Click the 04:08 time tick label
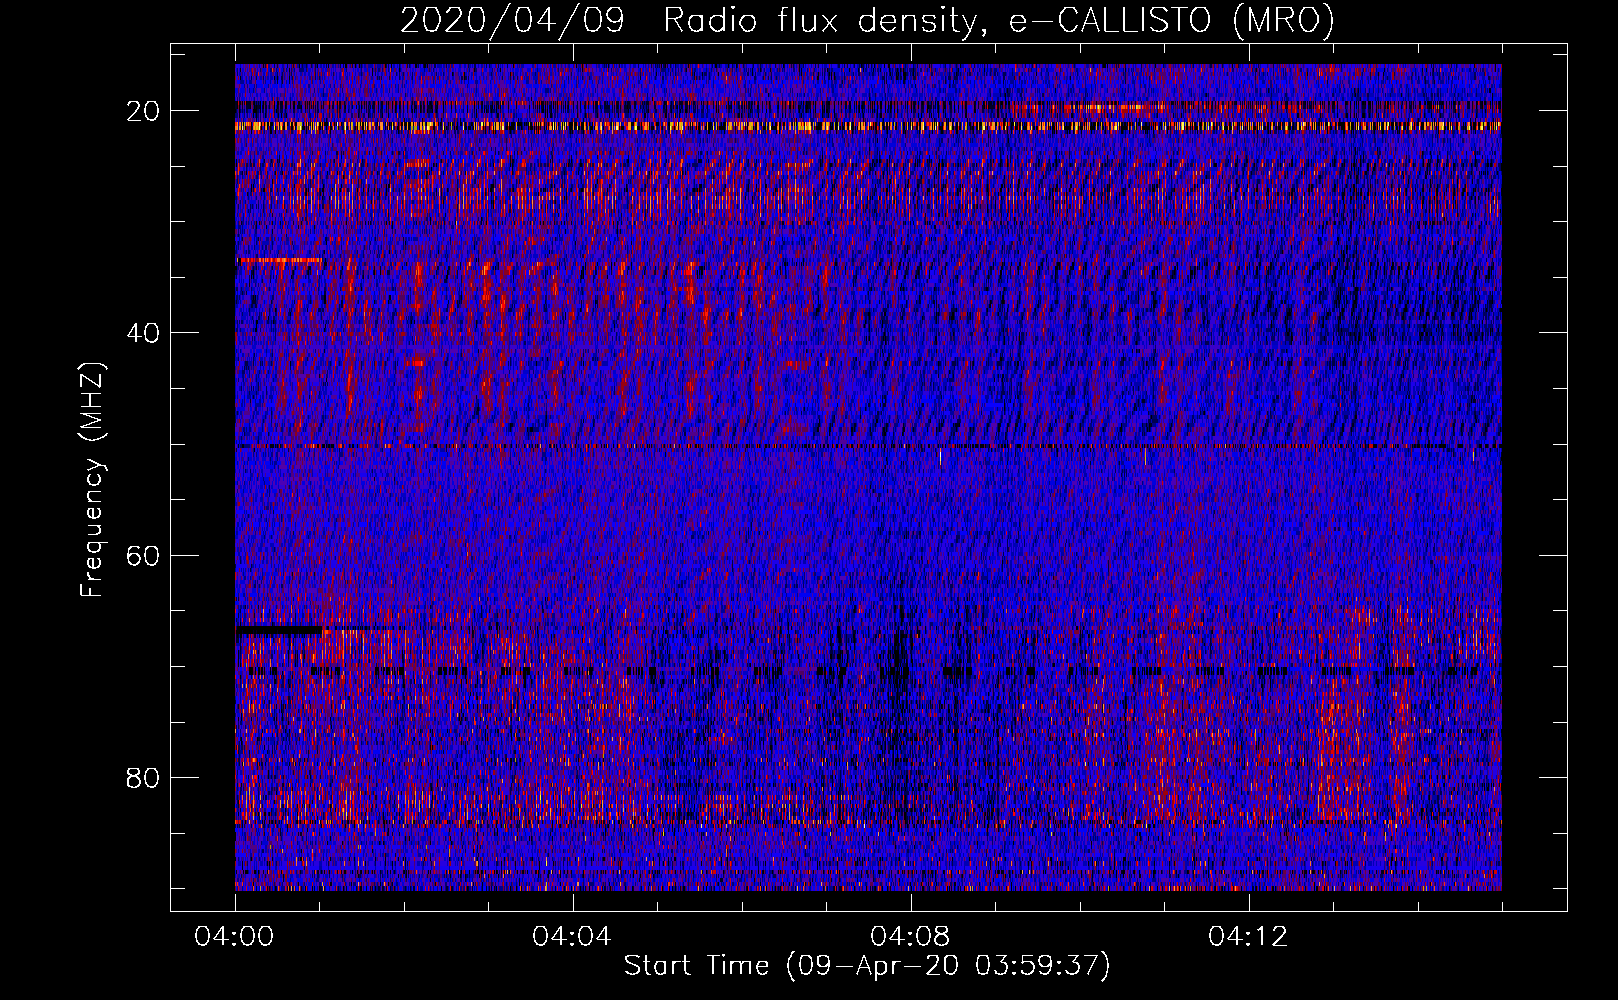Screen dimensions: 1618x1000 click(910, 936)
